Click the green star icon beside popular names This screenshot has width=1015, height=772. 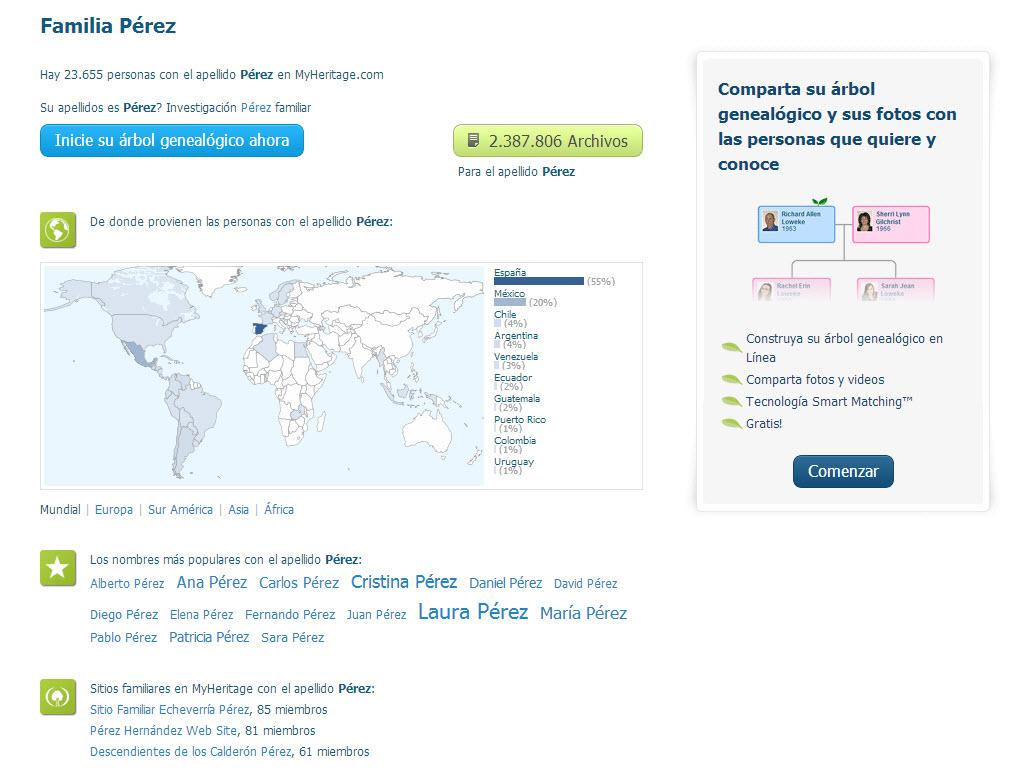tap(58, 568)
